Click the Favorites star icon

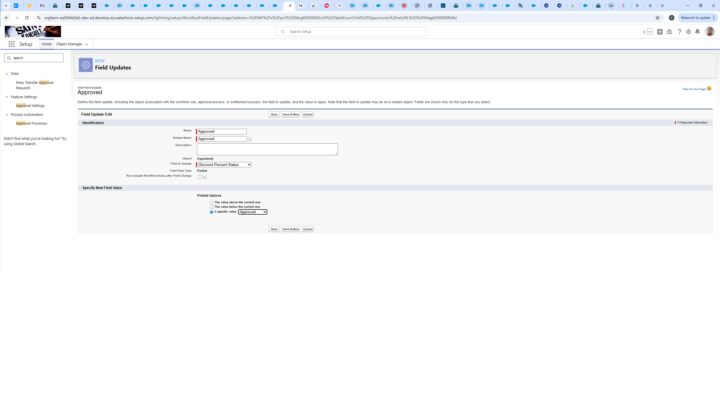pos(645,32)
